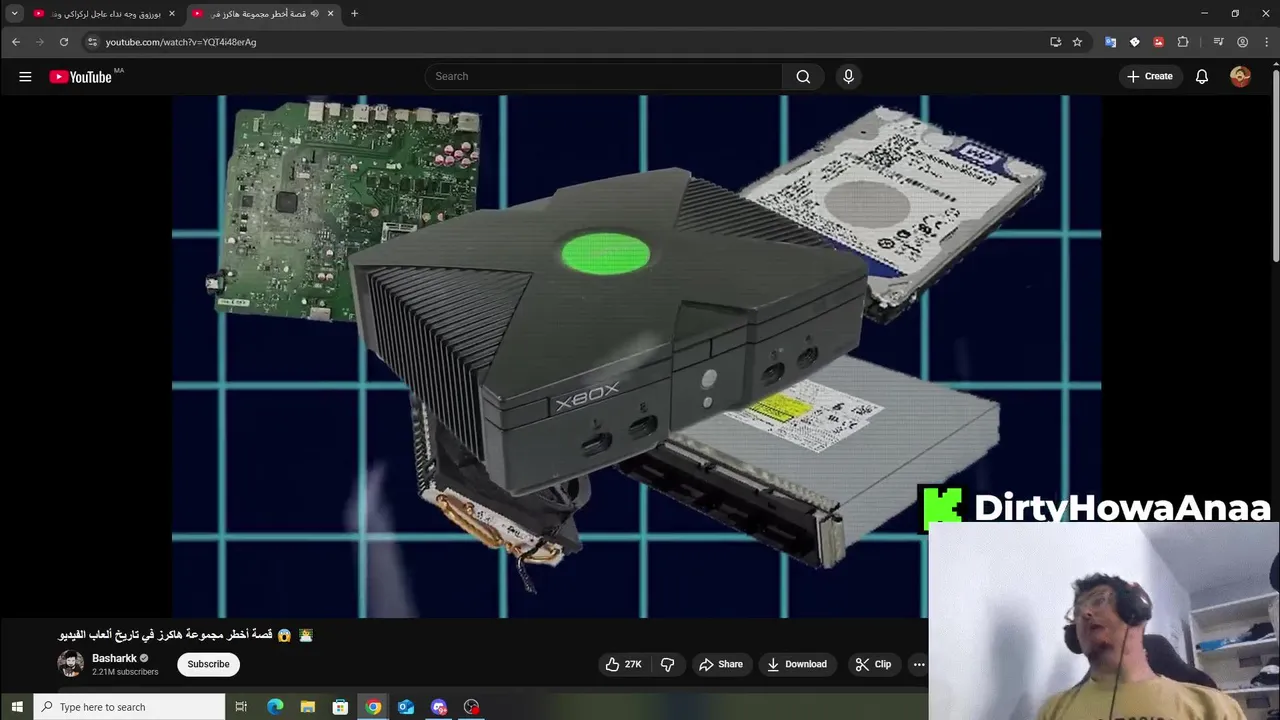
Task: Click the red extension icon in toolbar
Action: [1158, 42]
